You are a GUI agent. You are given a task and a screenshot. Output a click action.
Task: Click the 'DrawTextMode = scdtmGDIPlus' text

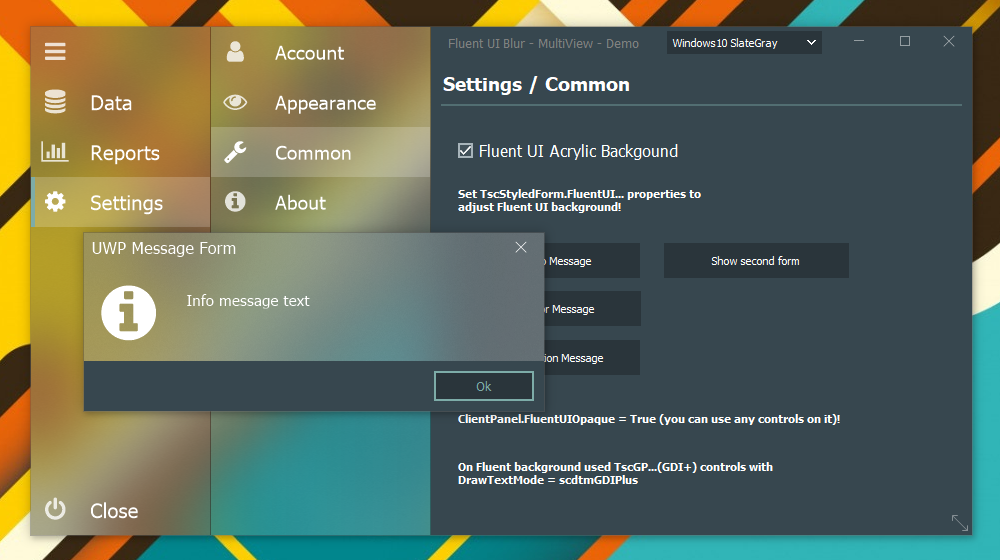[x=548, y=480]
